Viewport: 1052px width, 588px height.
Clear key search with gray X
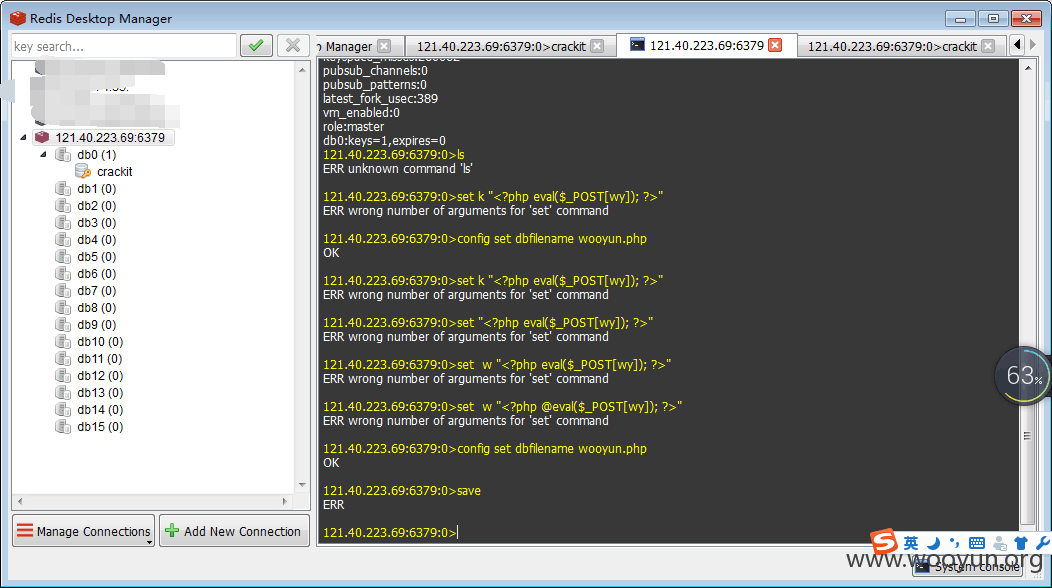click(293, 46)
